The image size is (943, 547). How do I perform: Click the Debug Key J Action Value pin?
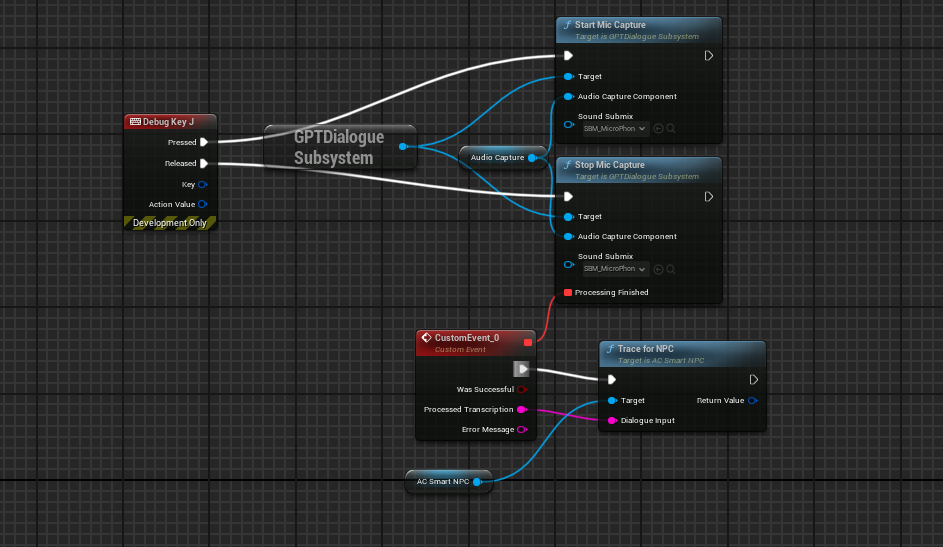203,204
